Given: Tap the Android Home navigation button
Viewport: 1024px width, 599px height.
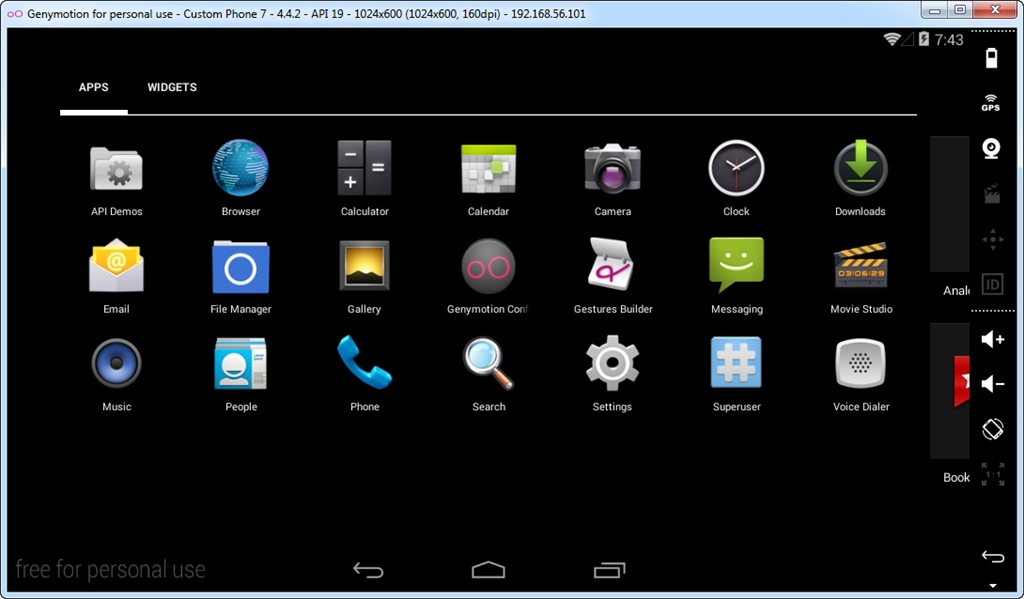Looking at the screenshot, I should [x=488, y=570].
